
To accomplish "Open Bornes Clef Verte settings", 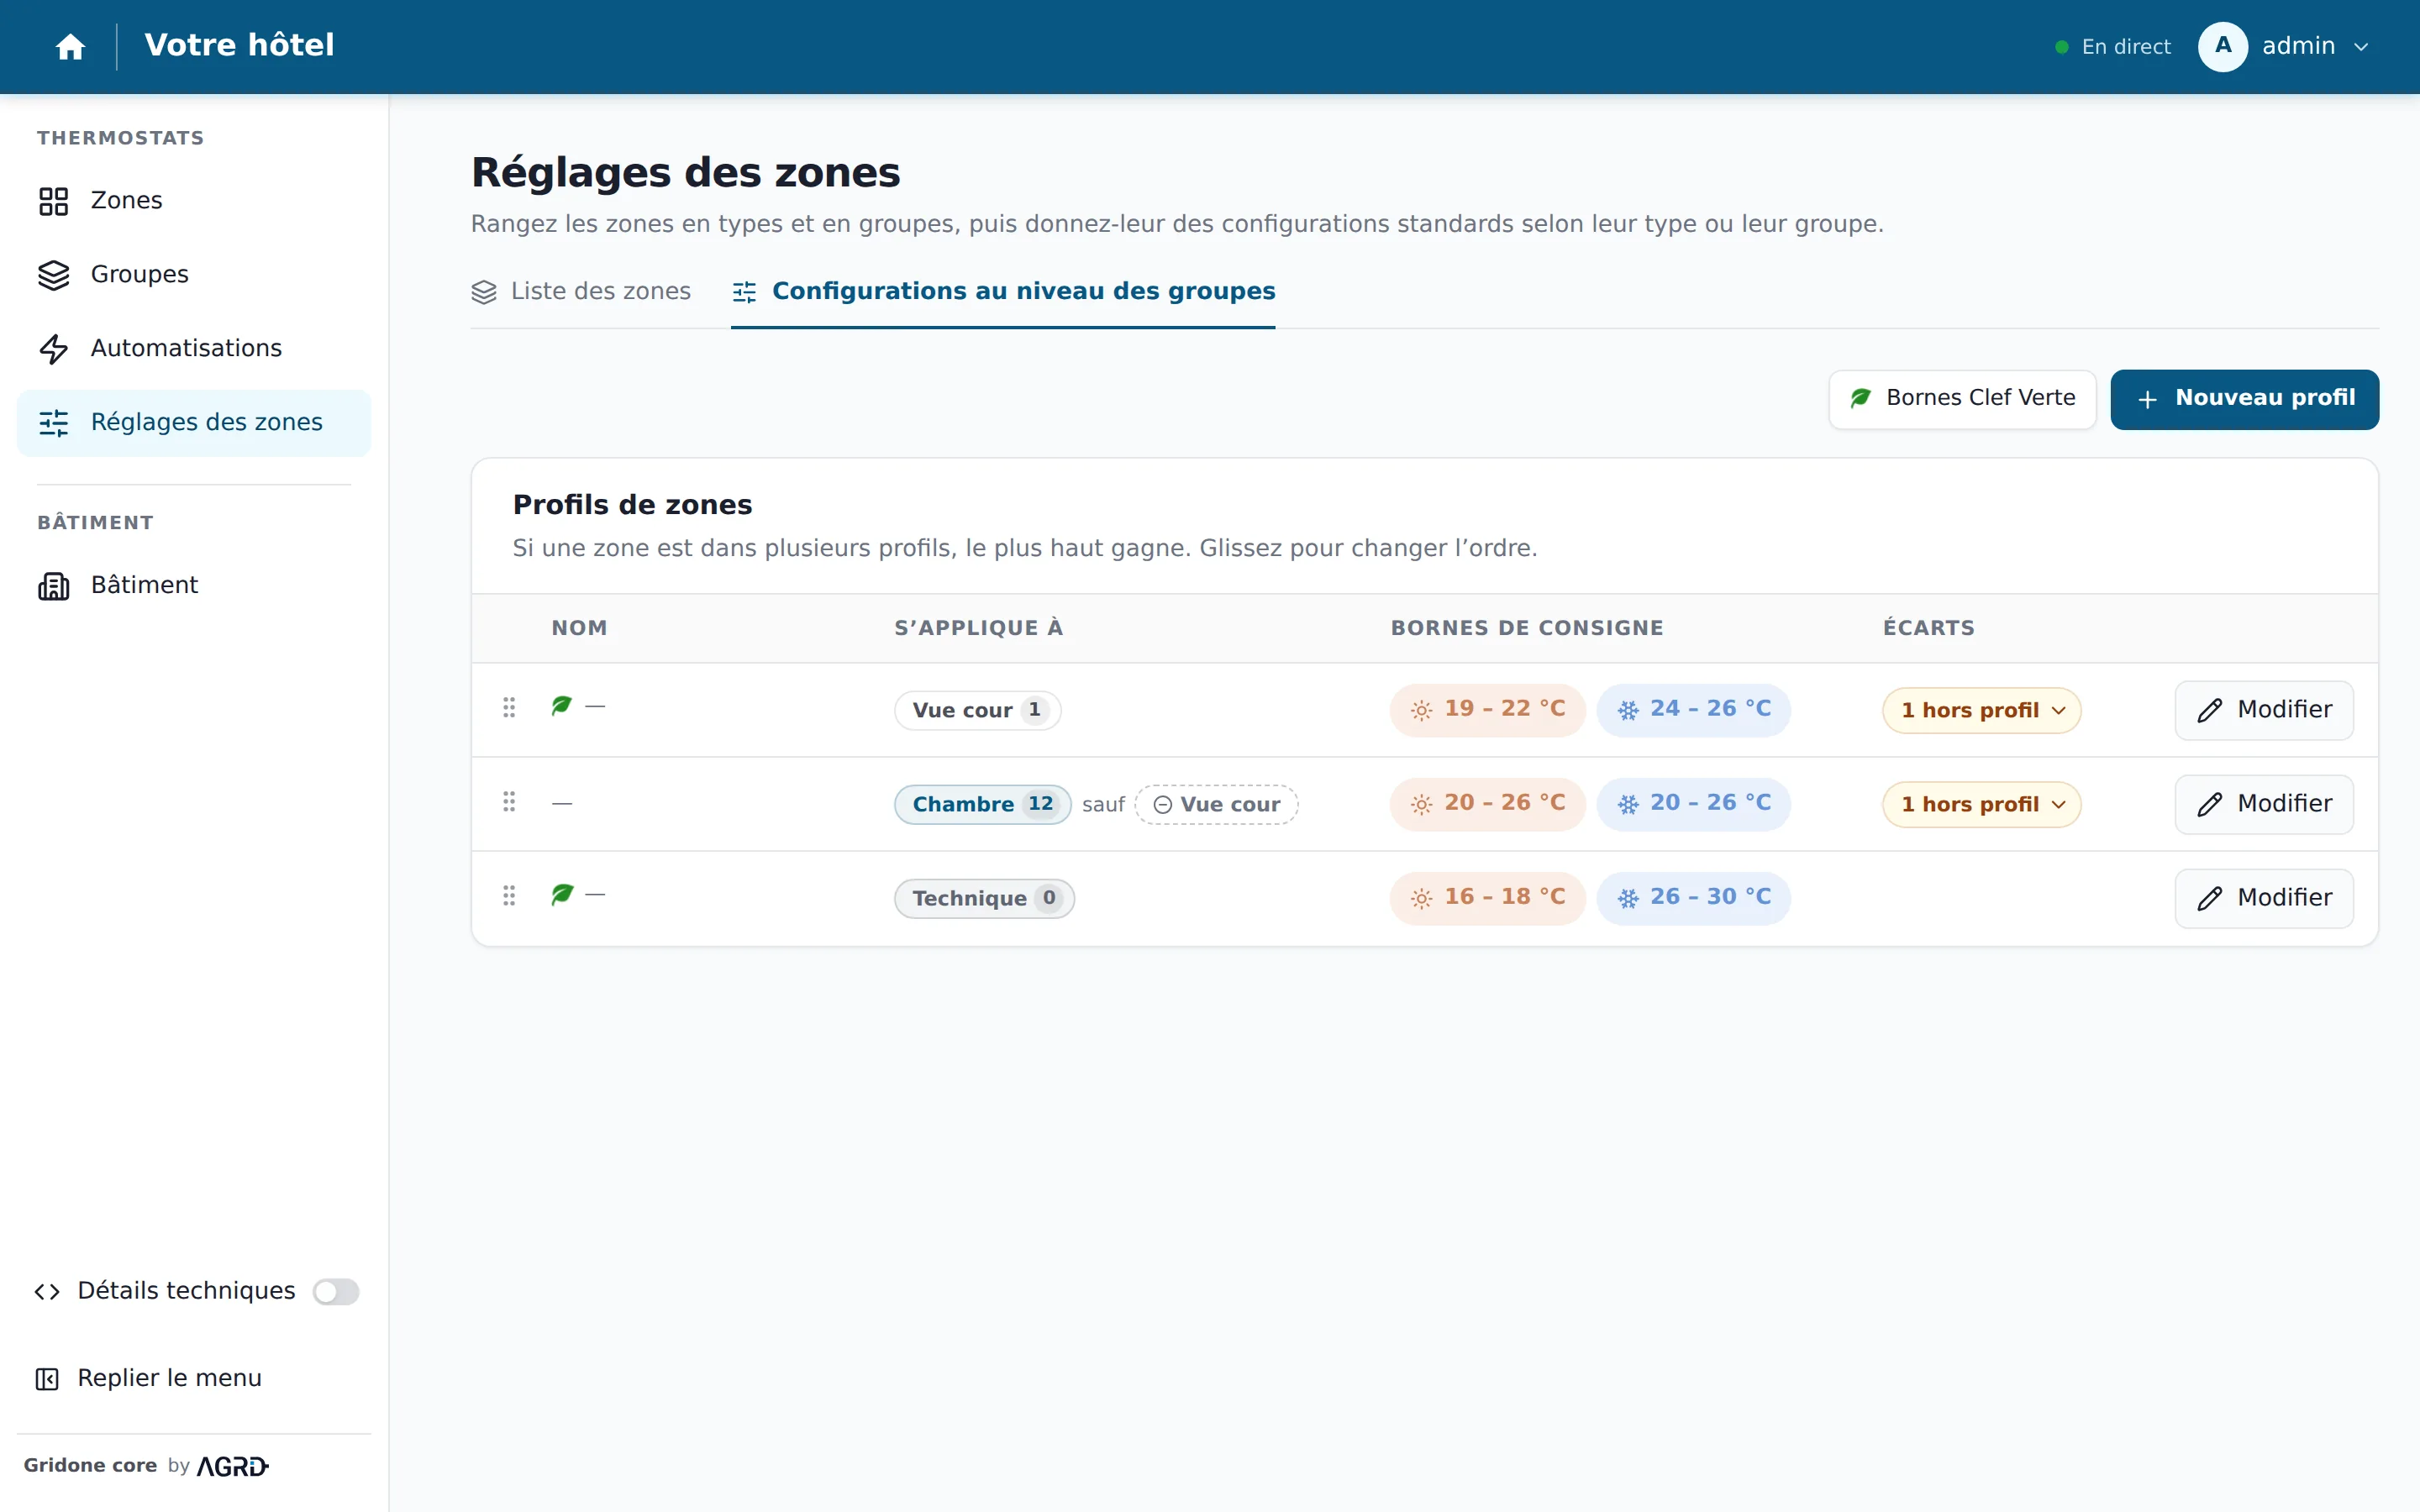I will 1962,399.
